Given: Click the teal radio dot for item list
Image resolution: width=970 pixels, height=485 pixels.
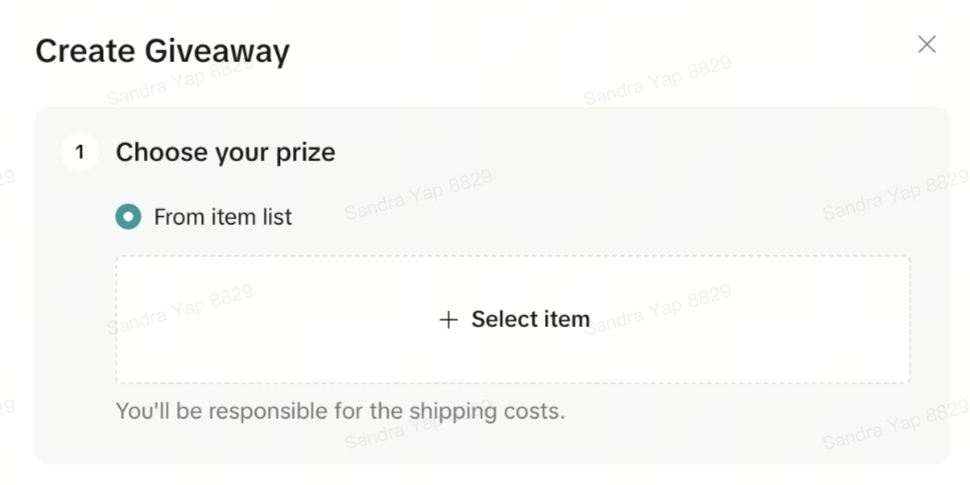Looking at the screenshot, I should [x=128, y=216].
